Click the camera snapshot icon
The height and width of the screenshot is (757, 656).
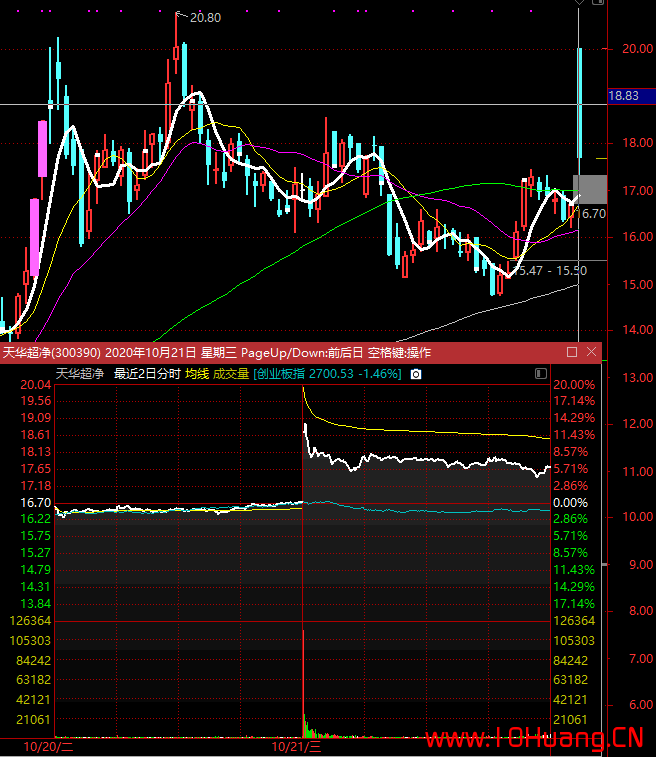click(416, 374)
